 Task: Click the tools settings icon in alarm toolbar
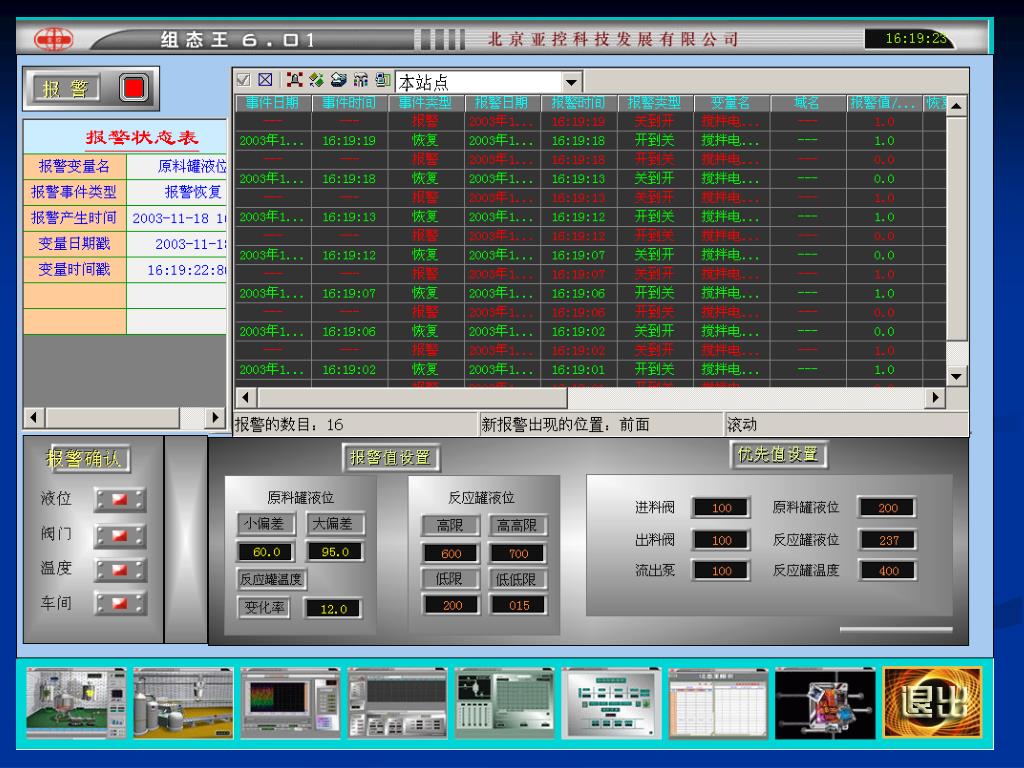coord(360,80)
